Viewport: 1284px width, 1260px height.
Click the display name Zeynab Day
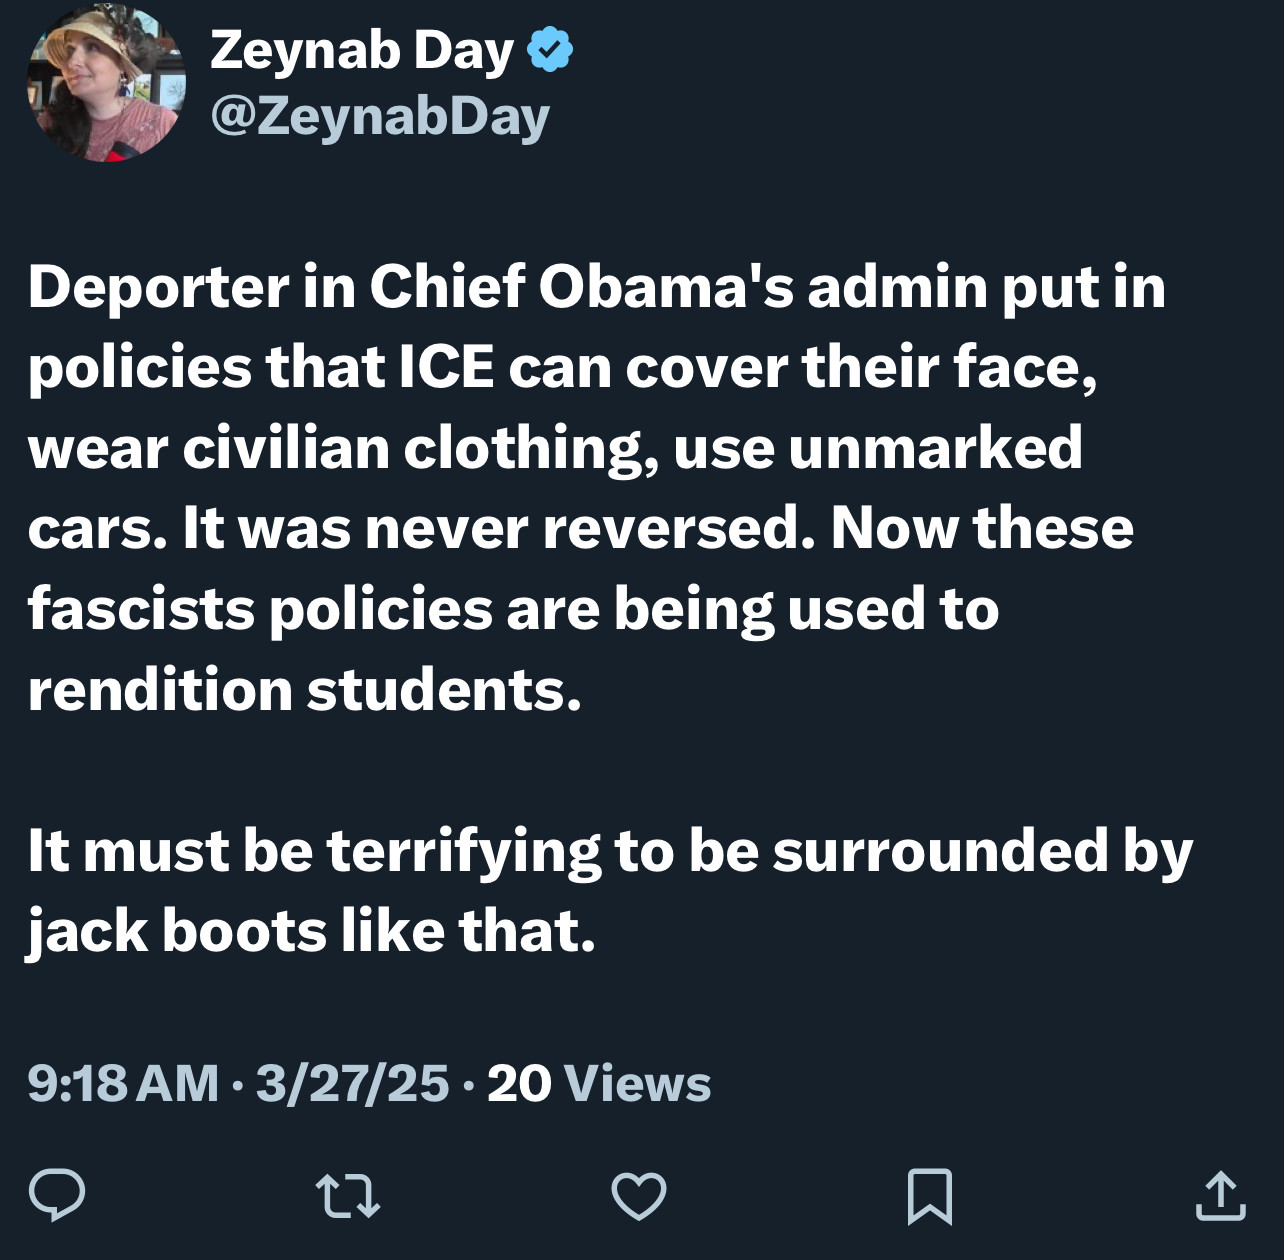click(x=361, y=50)
